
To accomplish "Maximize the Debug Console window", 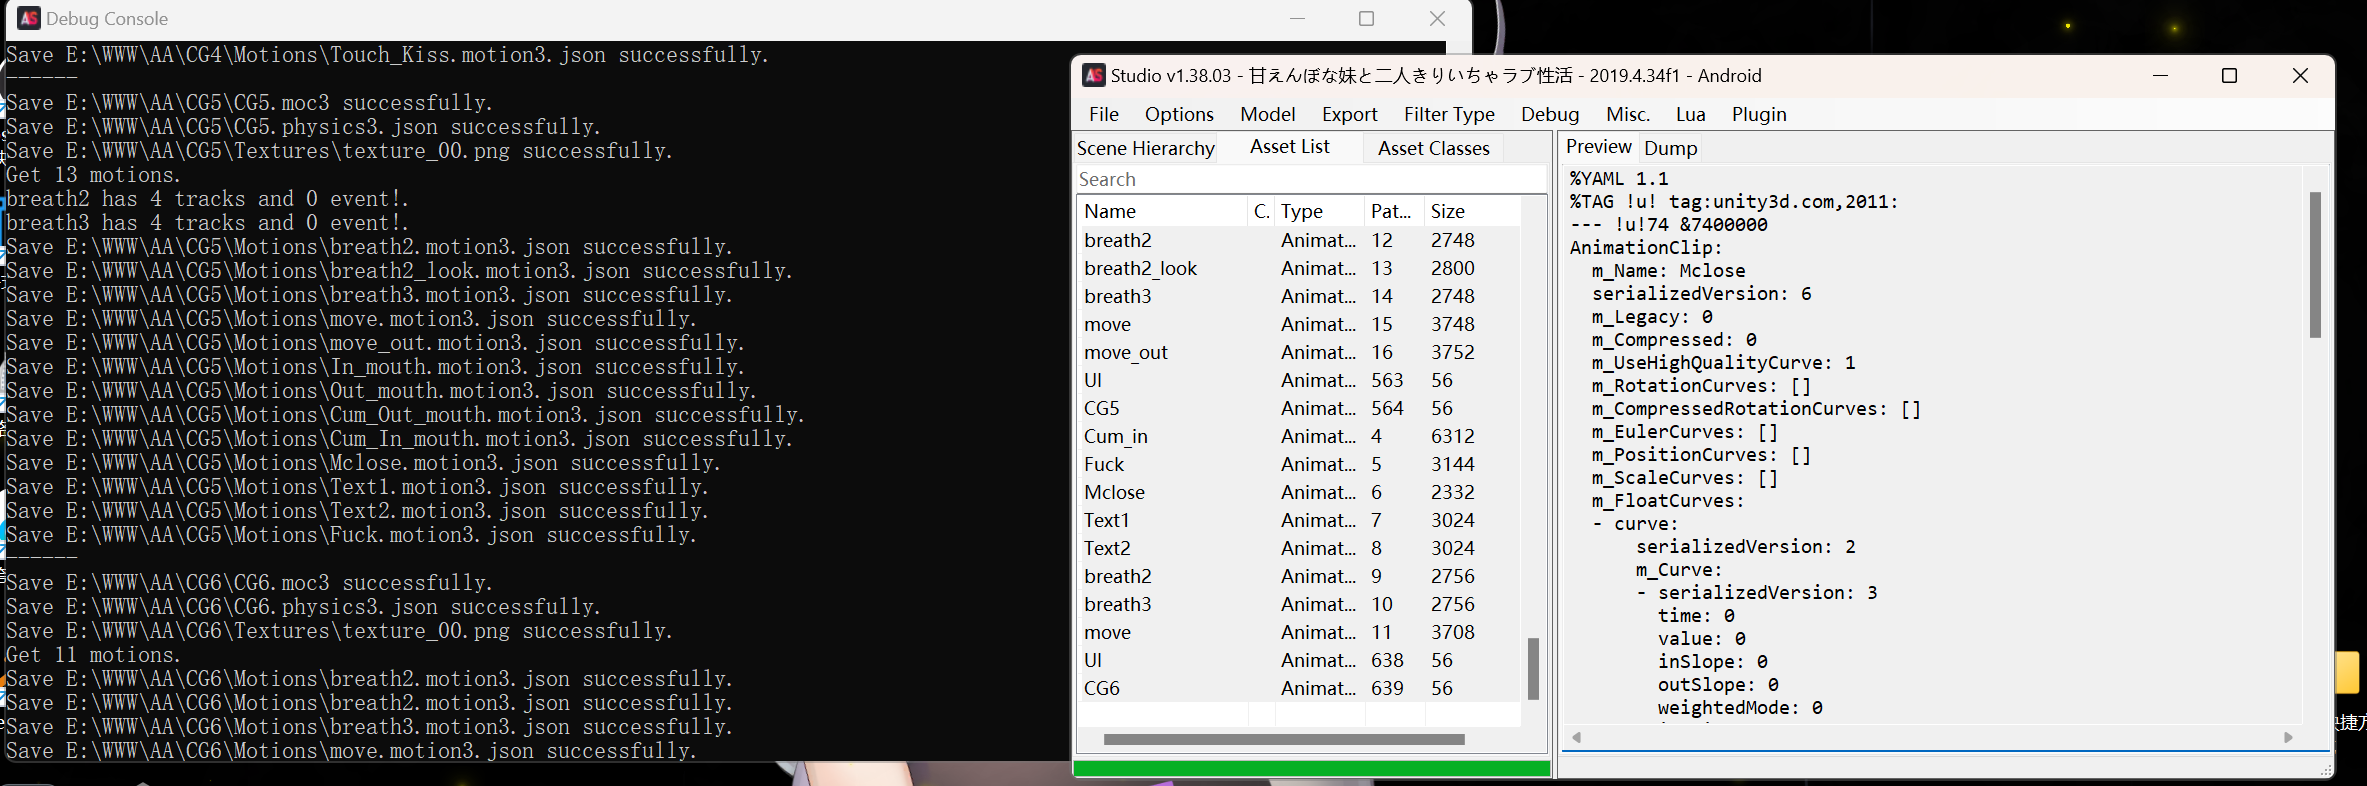I will pos(1366,18).
